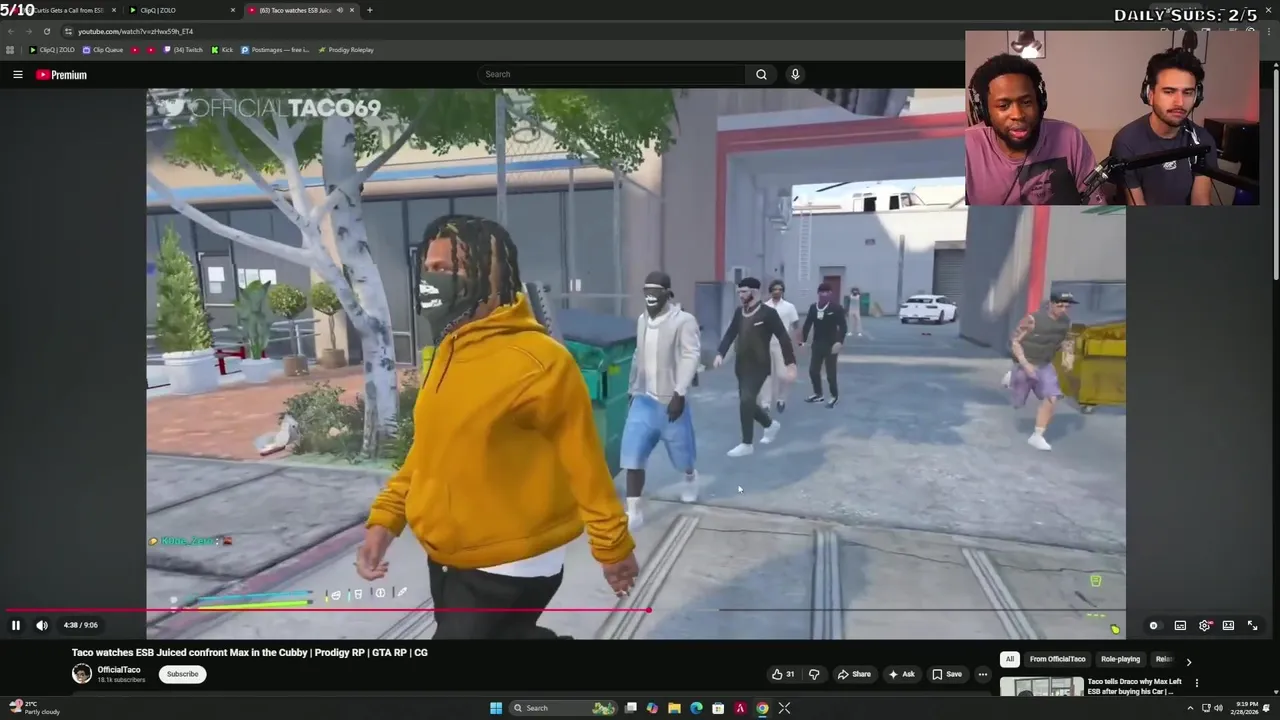Open more actions three-dot menu under video
The image size is (1280, 720).
983,674
